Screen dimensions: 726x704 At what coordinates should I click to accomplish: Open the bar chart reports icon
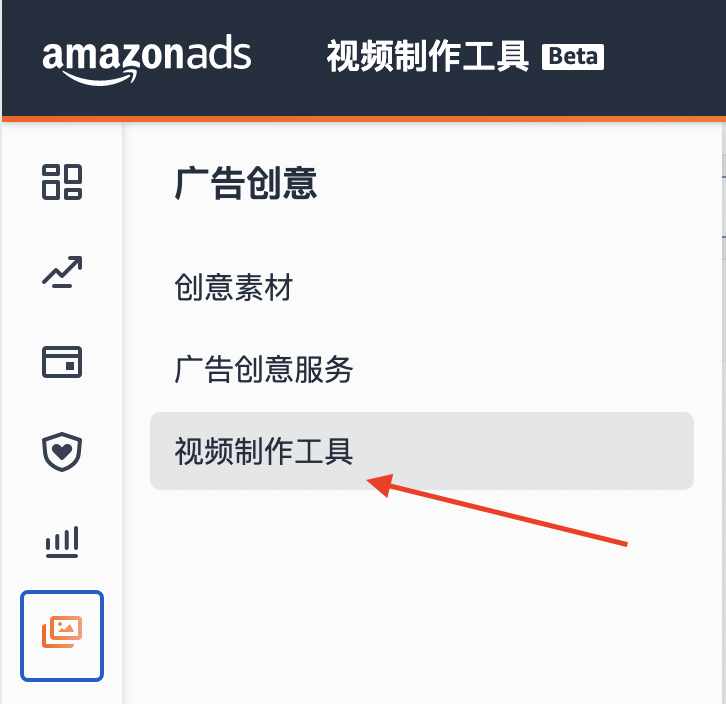(x=62, y=542)
